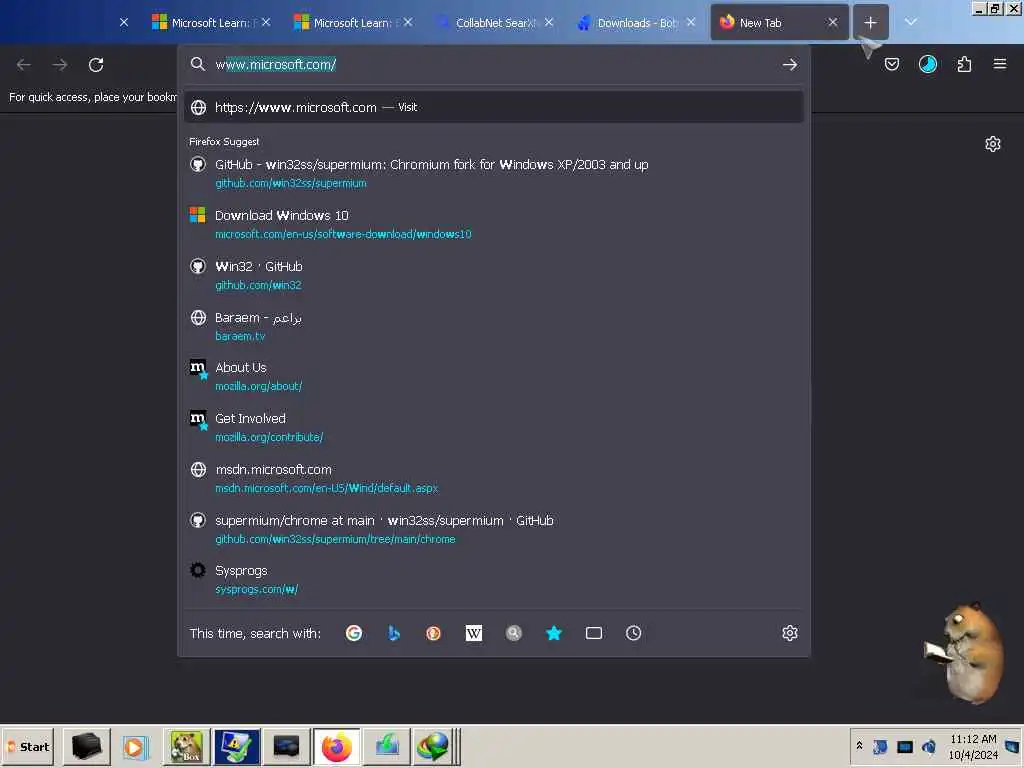Viewport: 1024px width, 768px height.
Task: Select the New Tab tab
Action: pos(771,23)
